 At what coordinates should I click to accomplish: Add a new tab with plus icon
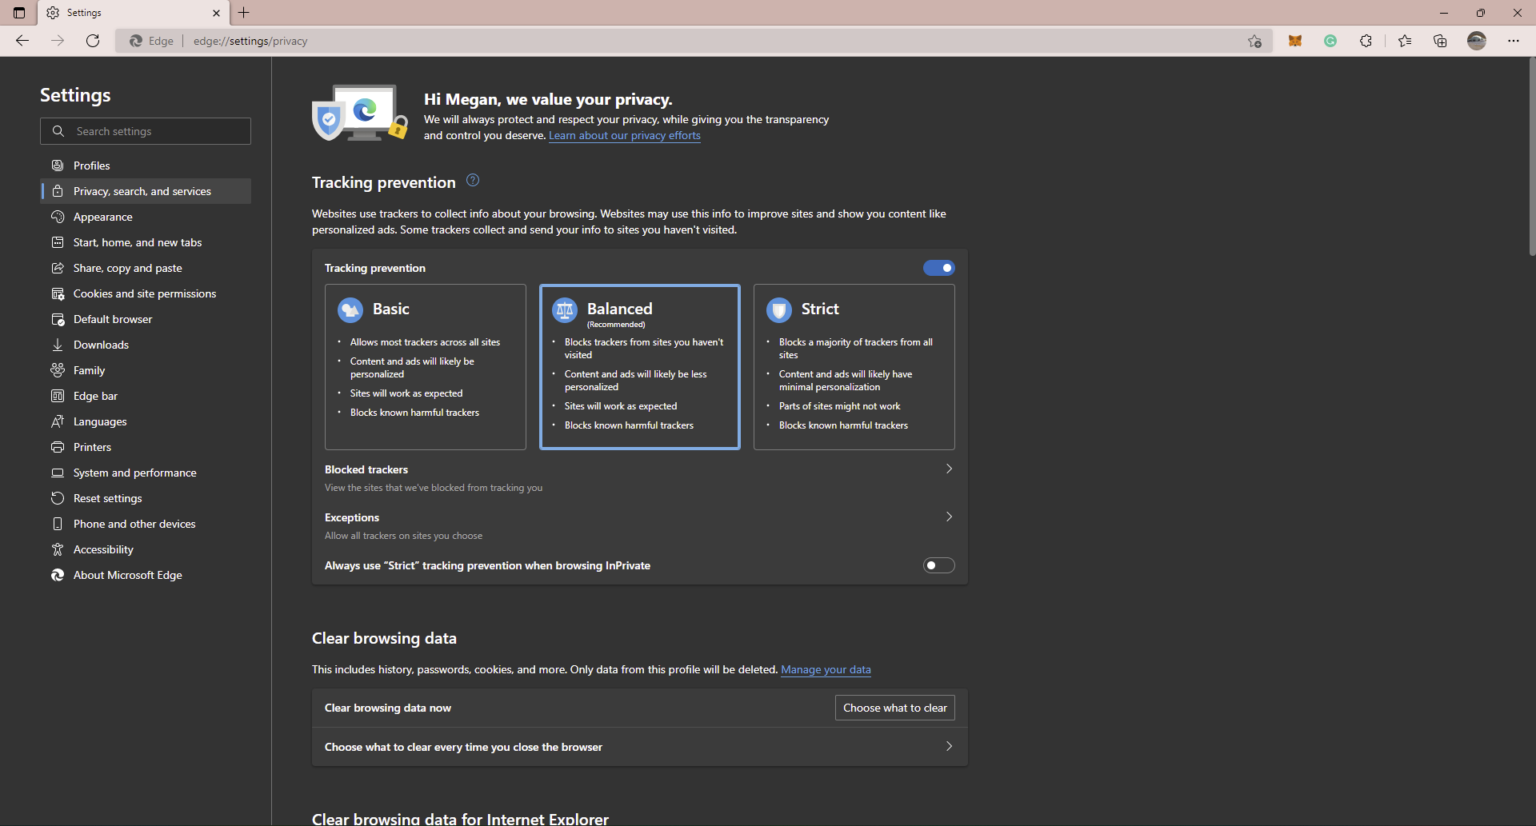coord(244,13)
